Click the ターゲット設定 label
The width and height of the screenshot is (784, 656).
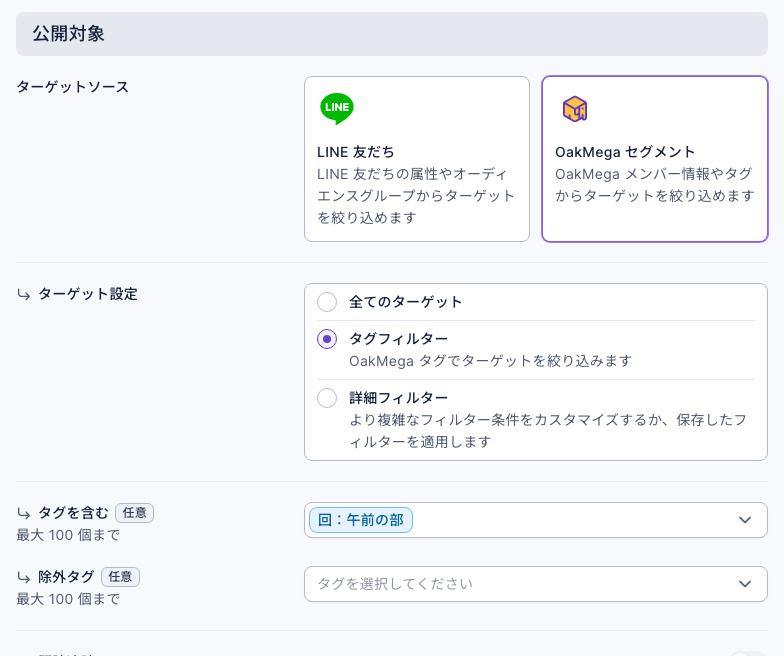88,294
